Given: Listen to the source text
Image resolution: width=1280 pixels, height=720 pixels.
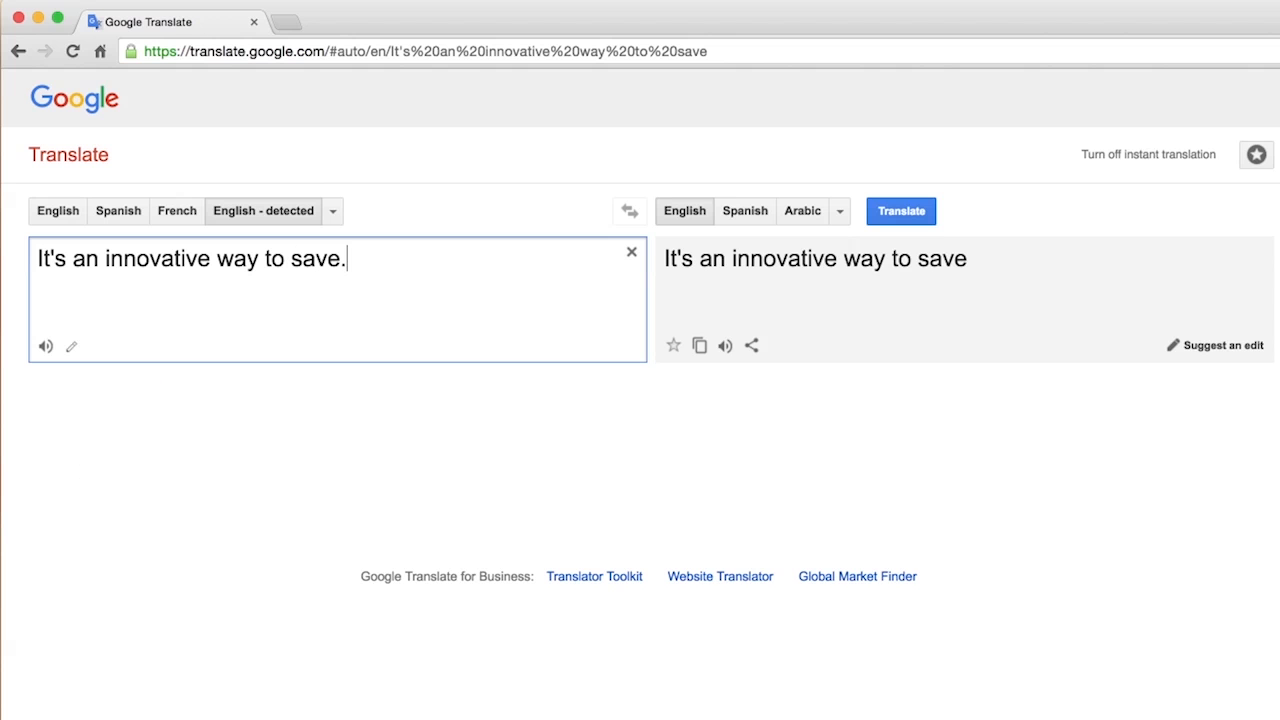Looking at the screenshot, I should 46,346.
